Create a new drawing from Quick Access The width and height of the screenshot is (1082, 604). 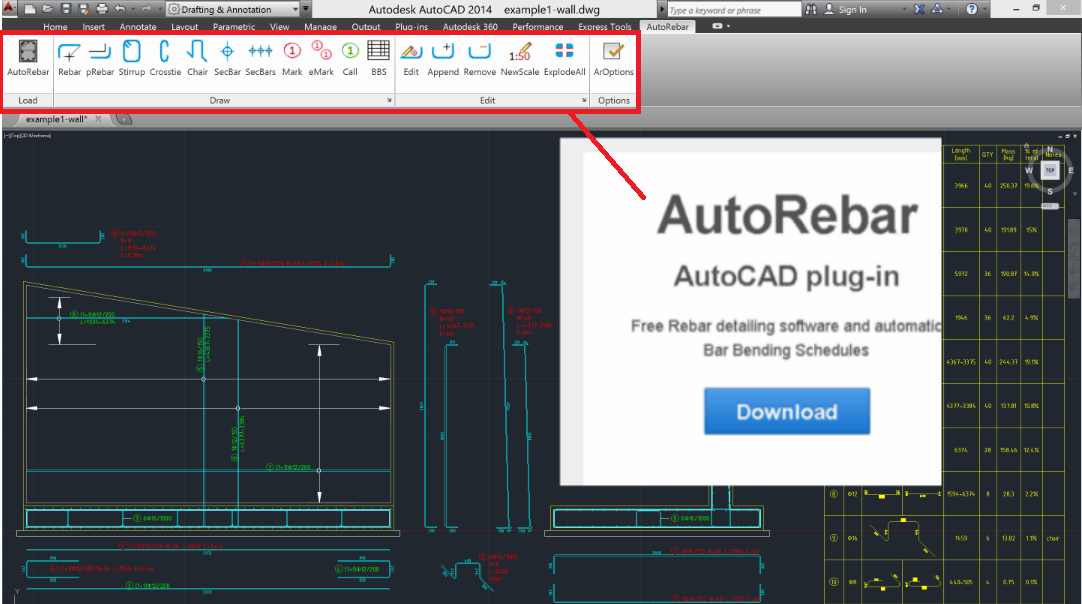tap(30, 9)
